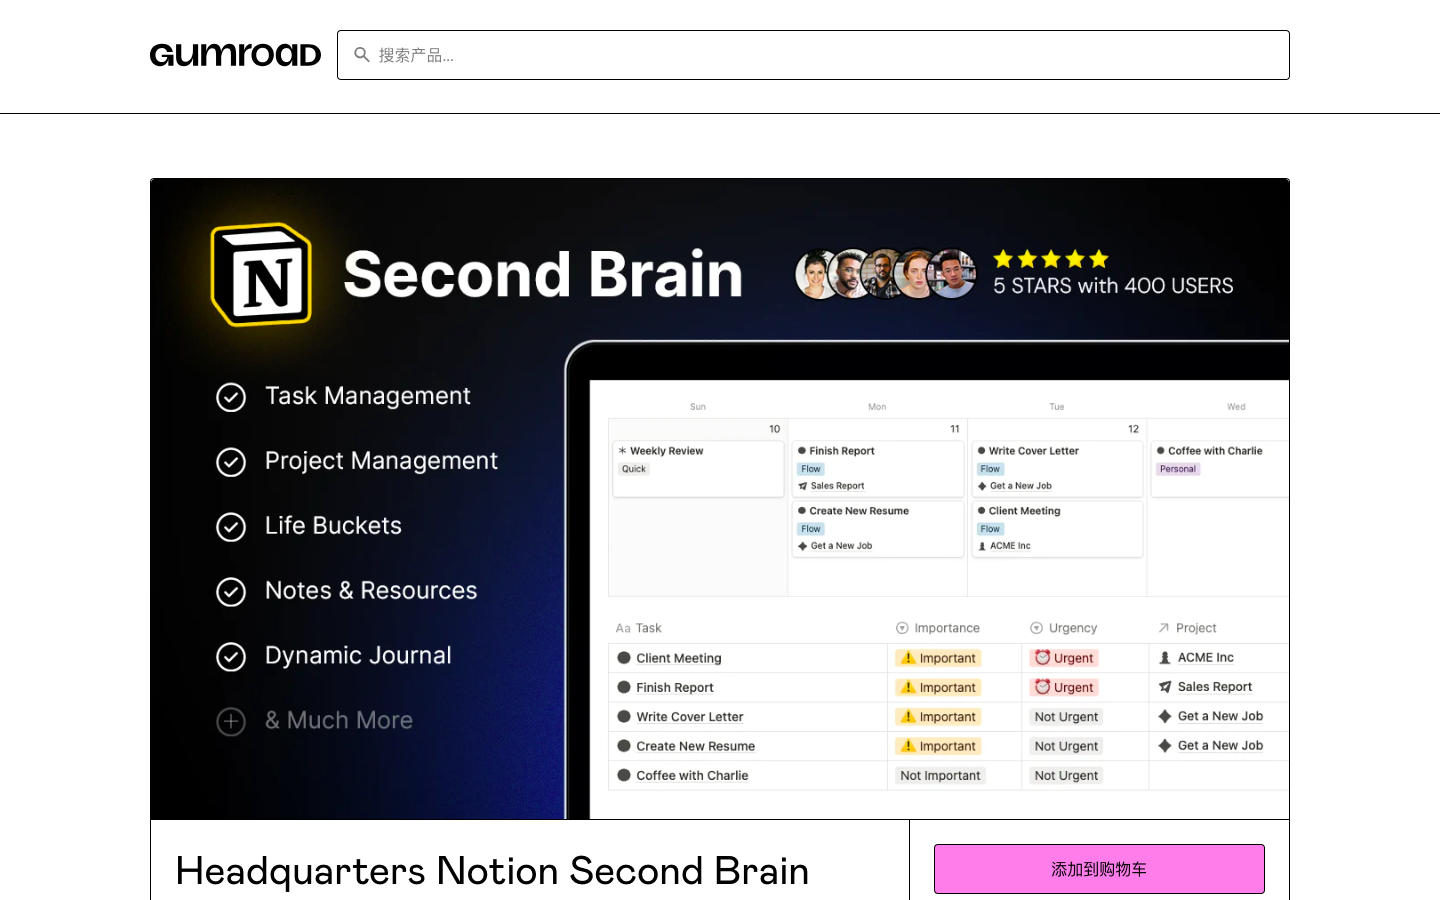The image size is (1440, 900).
Task: Click the Notes & Resources checkmark icon
Action: [x=231, y=592]
